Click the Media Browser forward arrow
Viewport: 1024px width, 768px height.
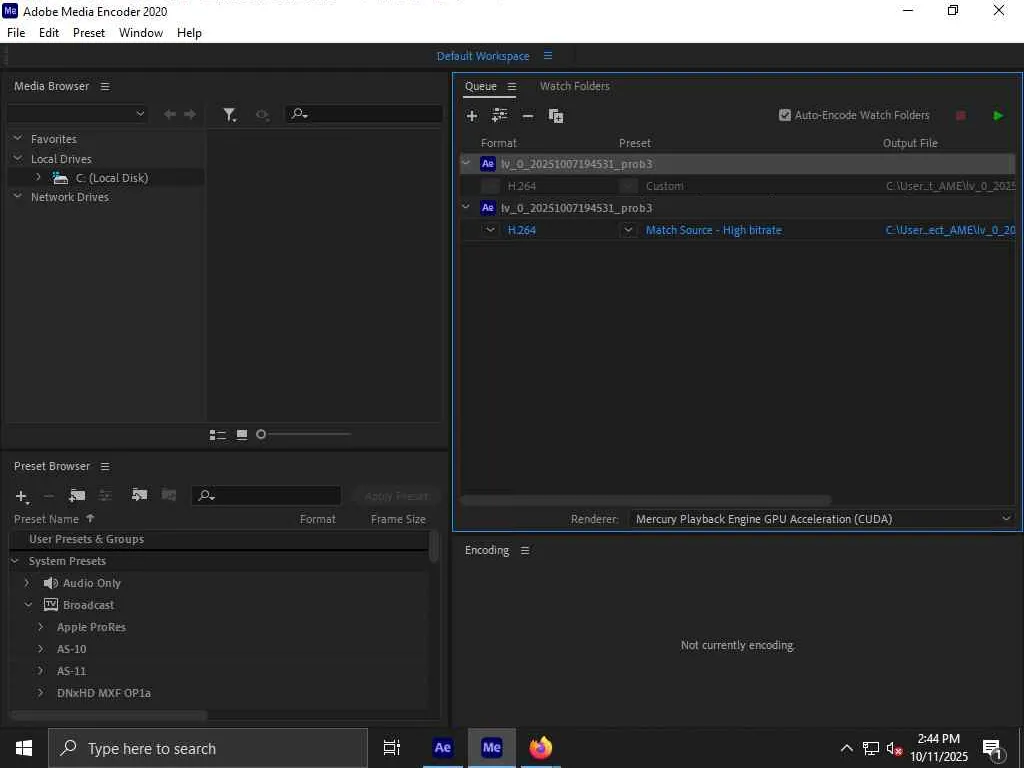click(x=190, y=114)
